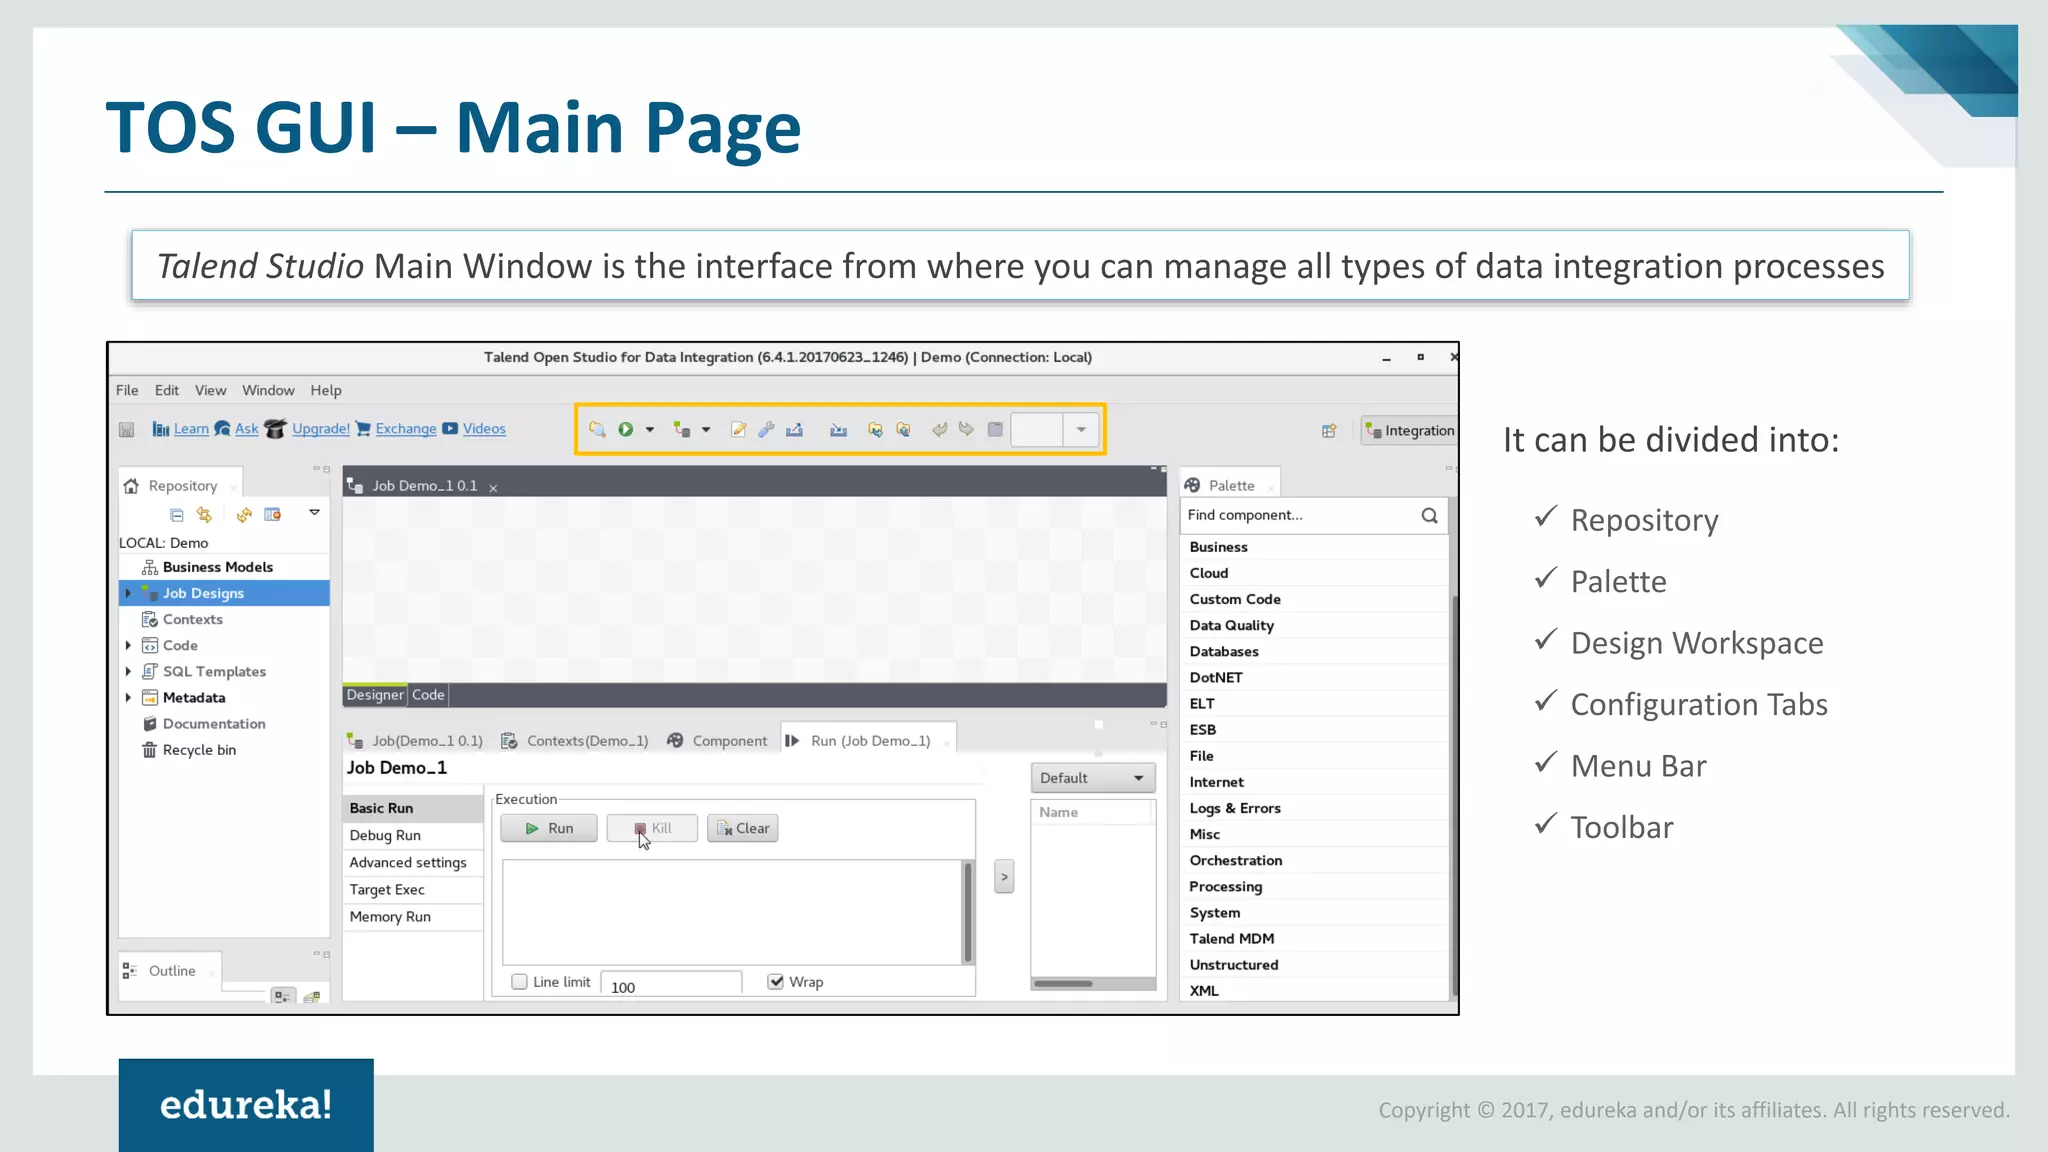The image size is (2048, 1152).
Task: Click the pencil edit toolbar icon
Action: (738, 429)
